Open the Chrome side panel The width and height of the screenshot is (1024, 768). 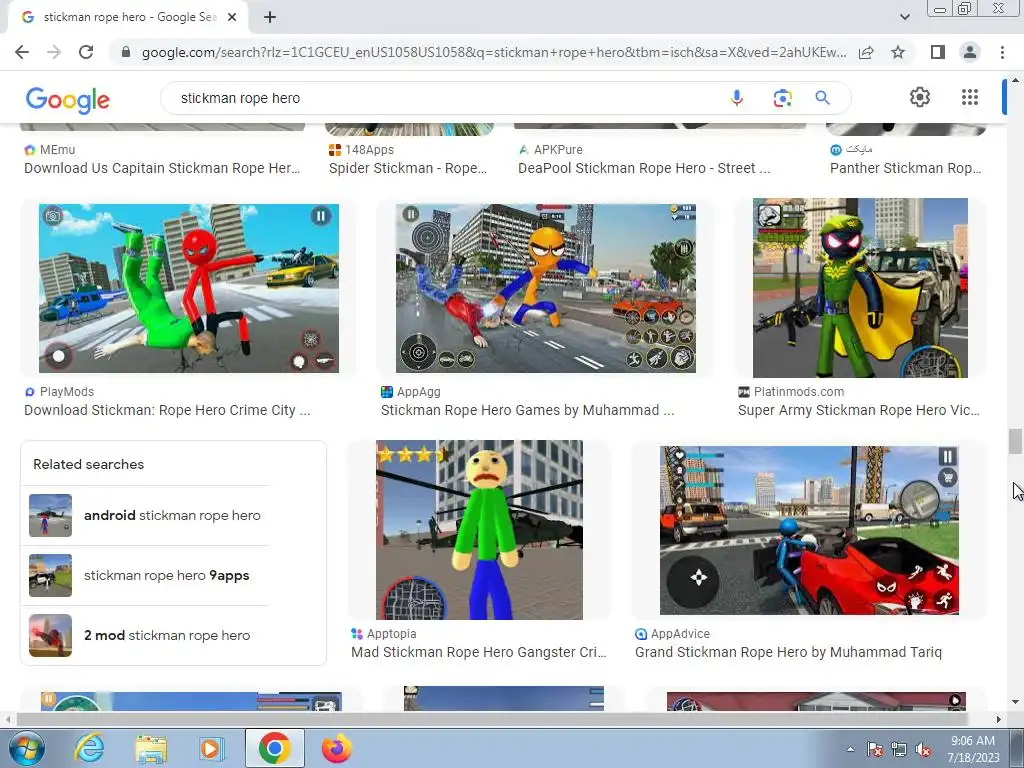point(937,52)
